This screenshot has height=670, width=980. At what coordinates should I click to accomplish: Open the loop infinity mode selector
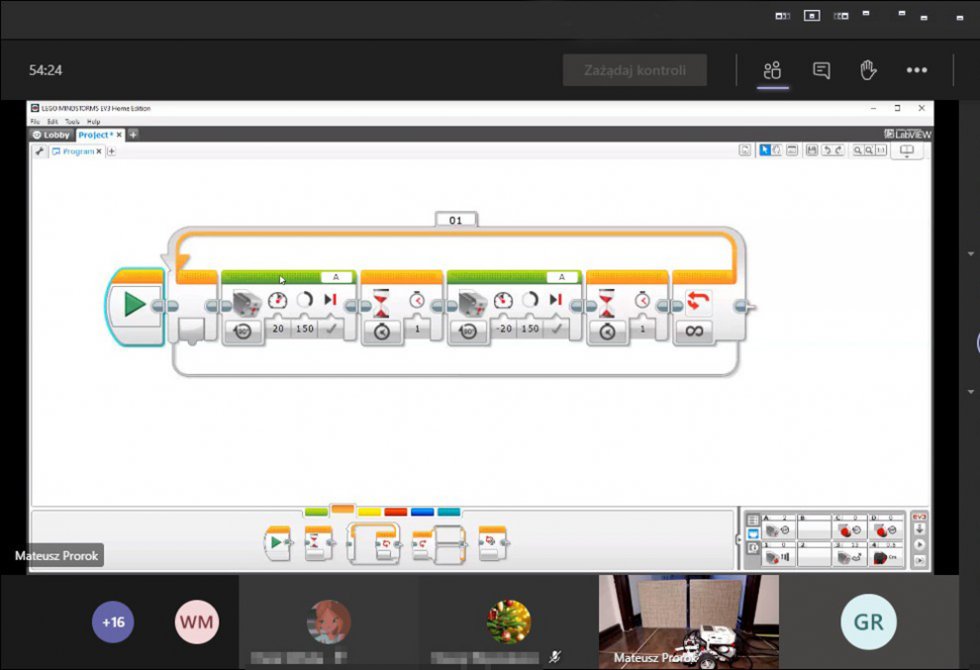694,331
